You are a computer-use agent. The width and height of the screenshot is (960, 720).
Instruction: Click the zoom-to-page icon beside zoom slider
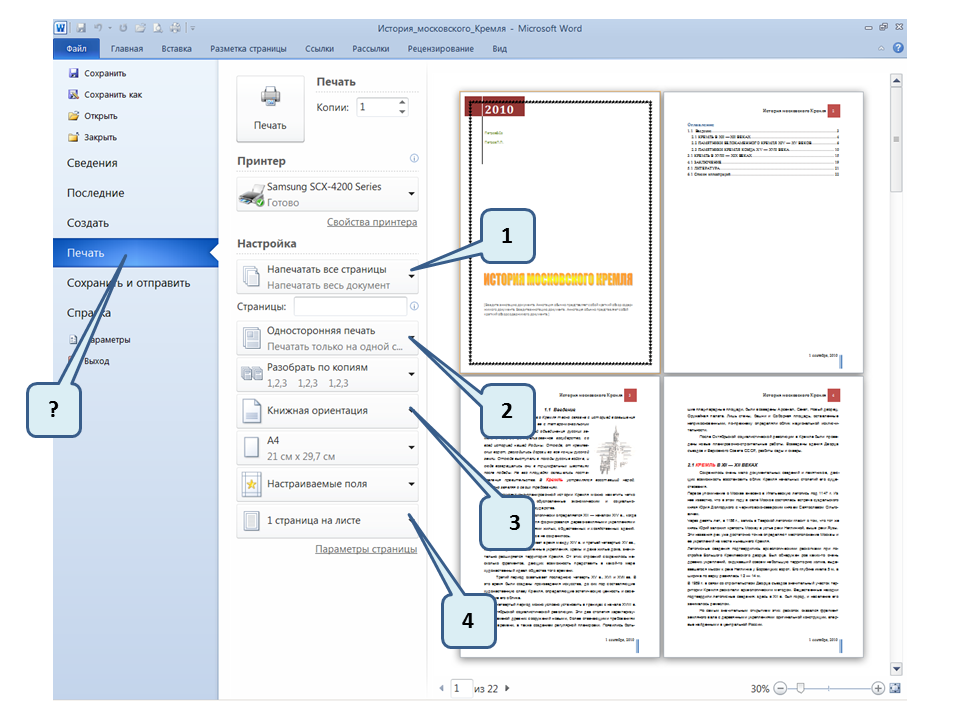click(x=895, y=688)
